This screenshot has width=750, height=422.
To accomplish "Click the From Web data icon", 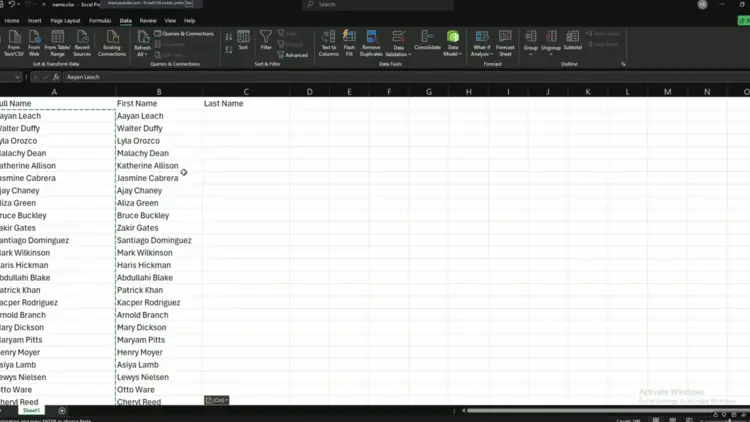I will click(x=34, y=43).
